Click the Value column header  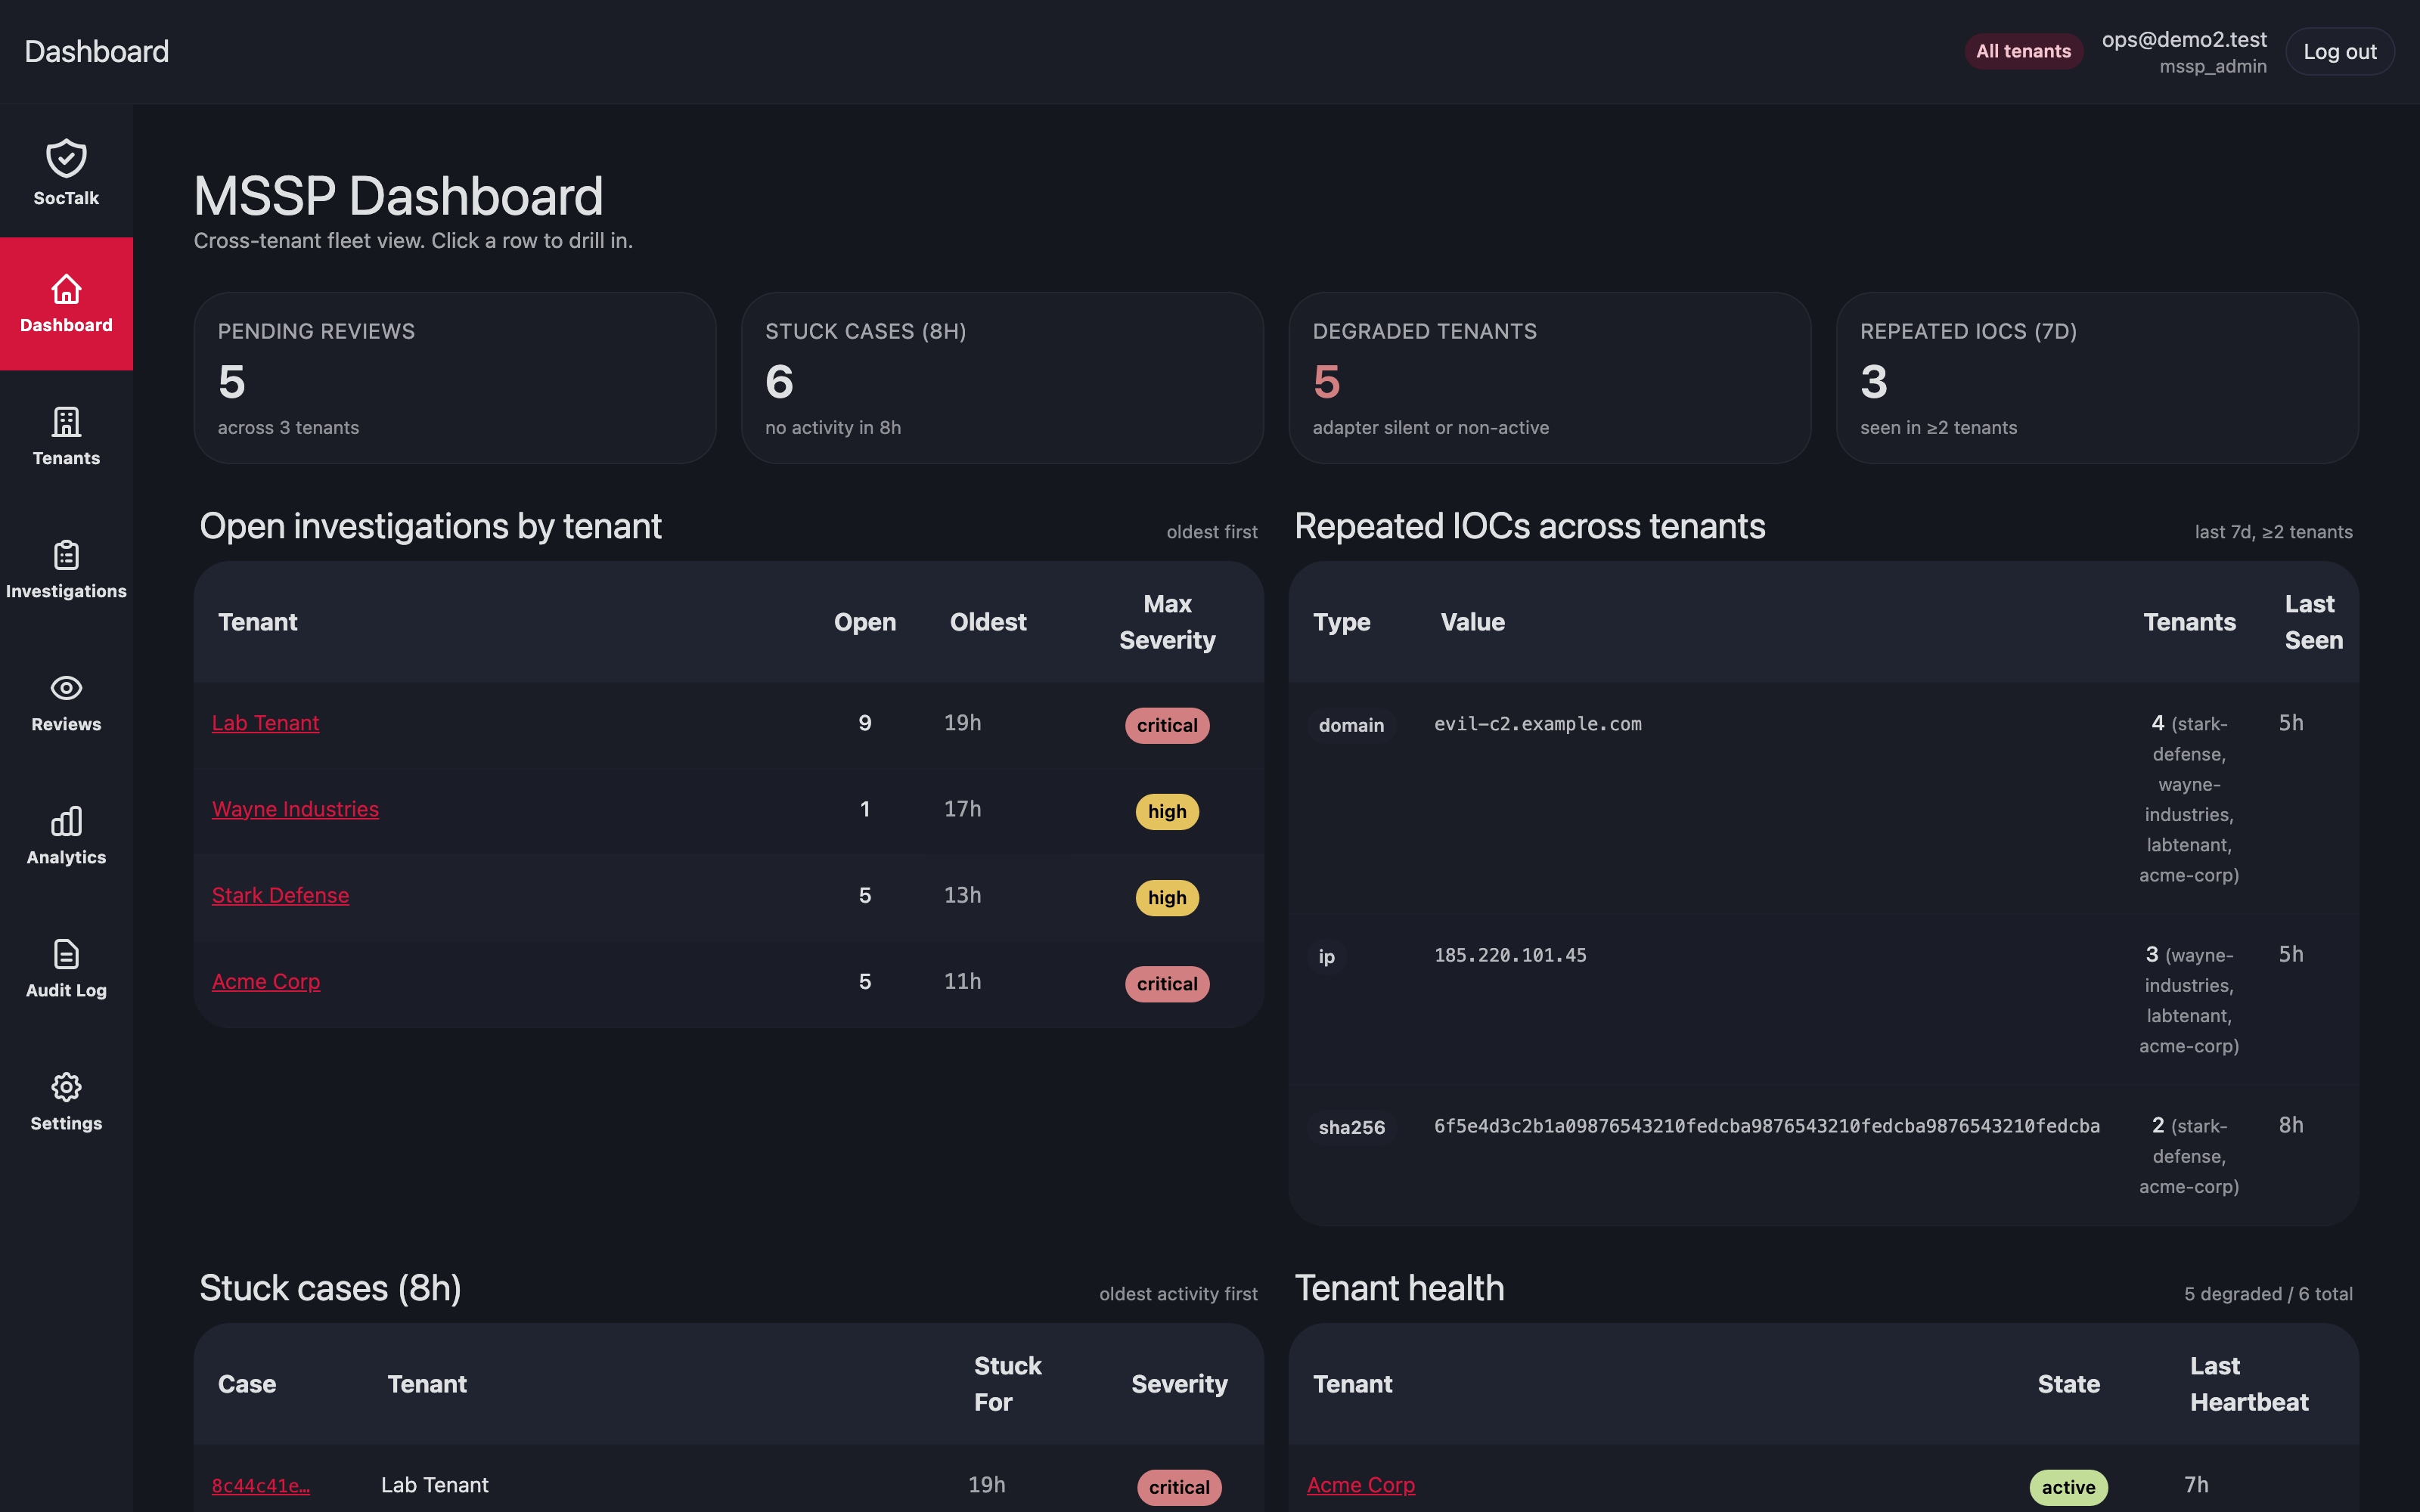(x=1472, y=622)
